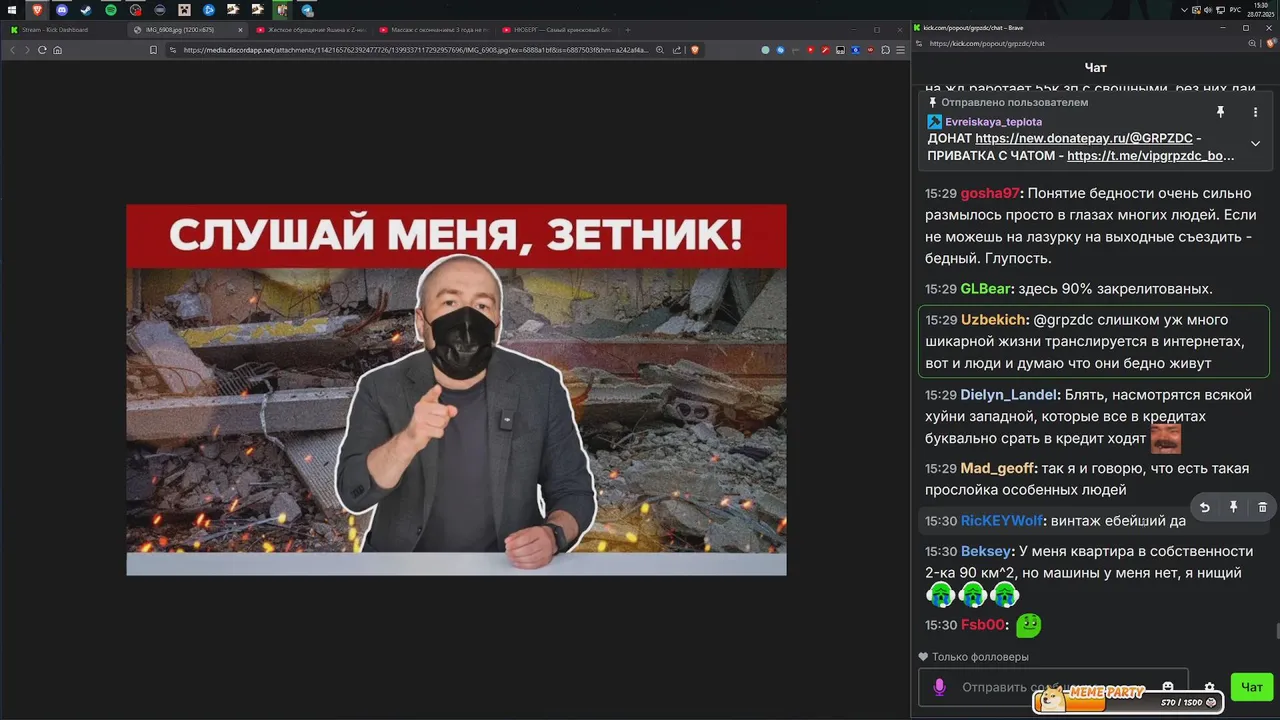This screenshot has height=720, width=1280.
Task: Click the volume icon in system tray
Action: click(1208, 10)
